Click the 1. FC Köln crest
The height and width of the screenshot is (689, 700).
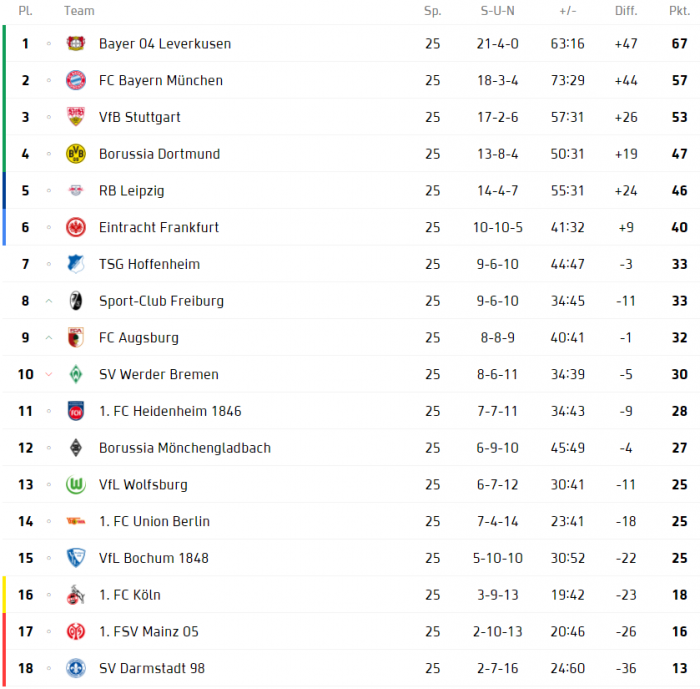tap(76, 595)
